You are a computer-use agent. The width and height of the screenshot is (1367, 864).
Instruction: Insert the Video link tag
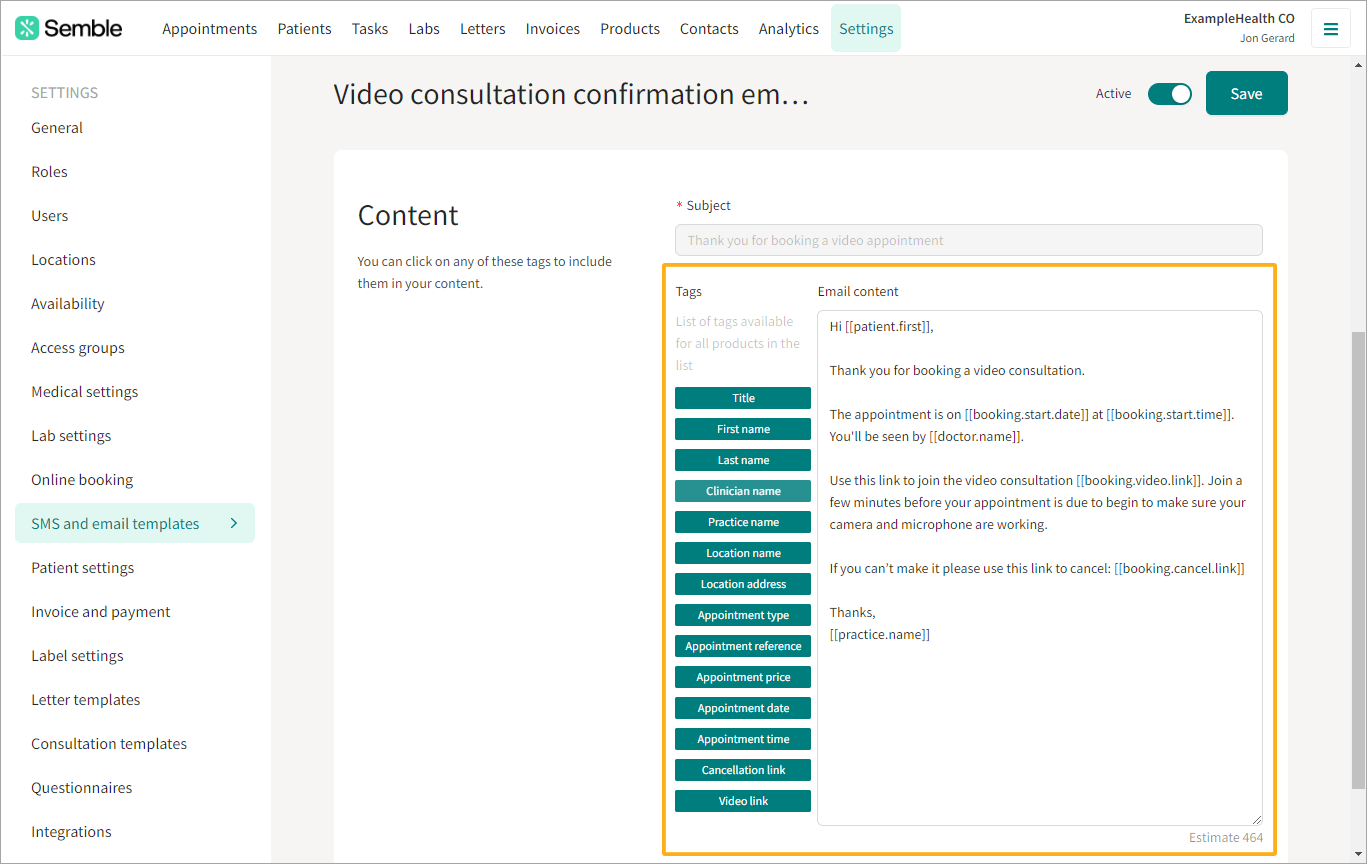click(743, 801)
